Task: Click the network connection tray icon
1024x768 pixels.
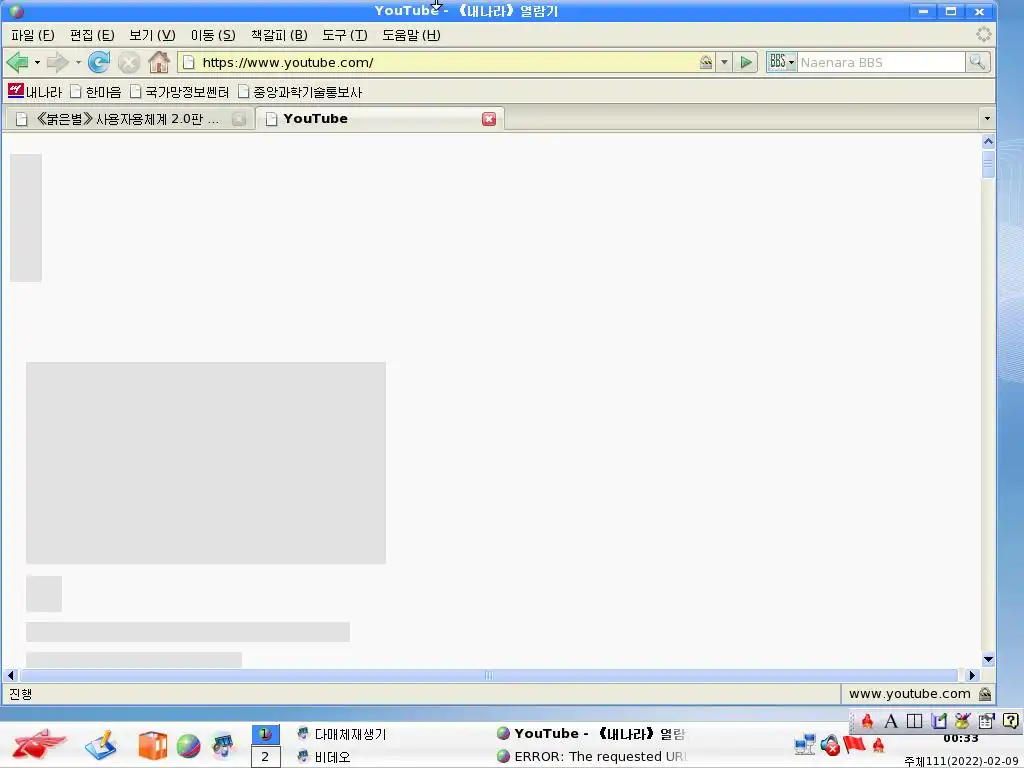Action: pyautogui.click(x=805, y=745)
